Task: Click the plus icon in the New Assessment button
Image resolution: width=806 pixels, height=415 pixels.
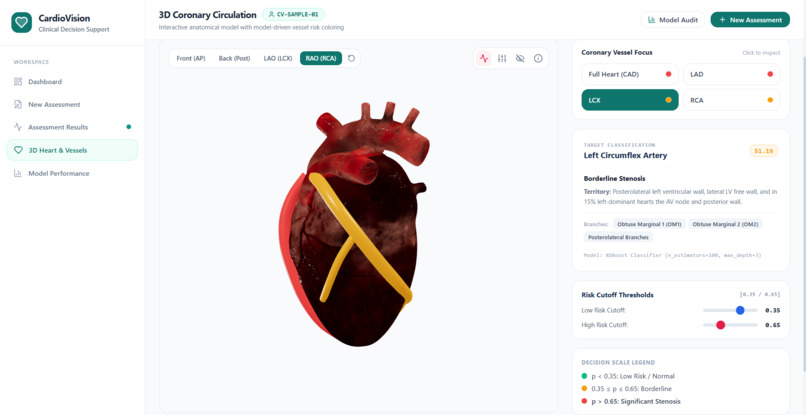Action: (x=722, y=20)
